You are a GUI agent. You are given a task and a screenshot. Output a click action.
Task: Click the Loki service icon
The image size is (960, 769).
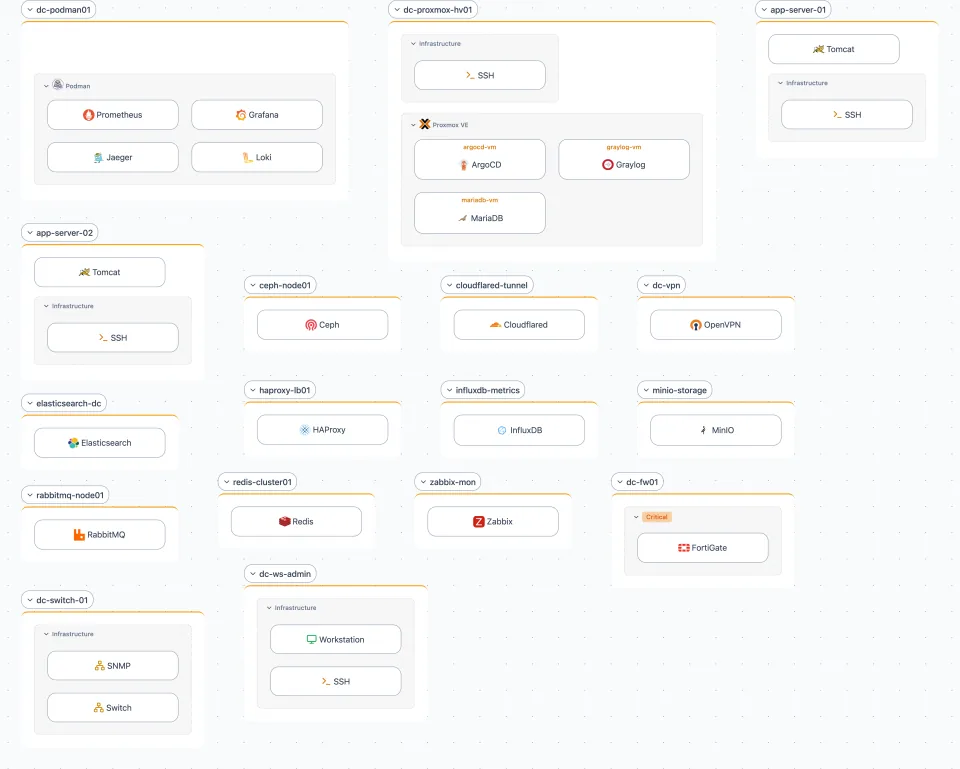tap(248, 157)
